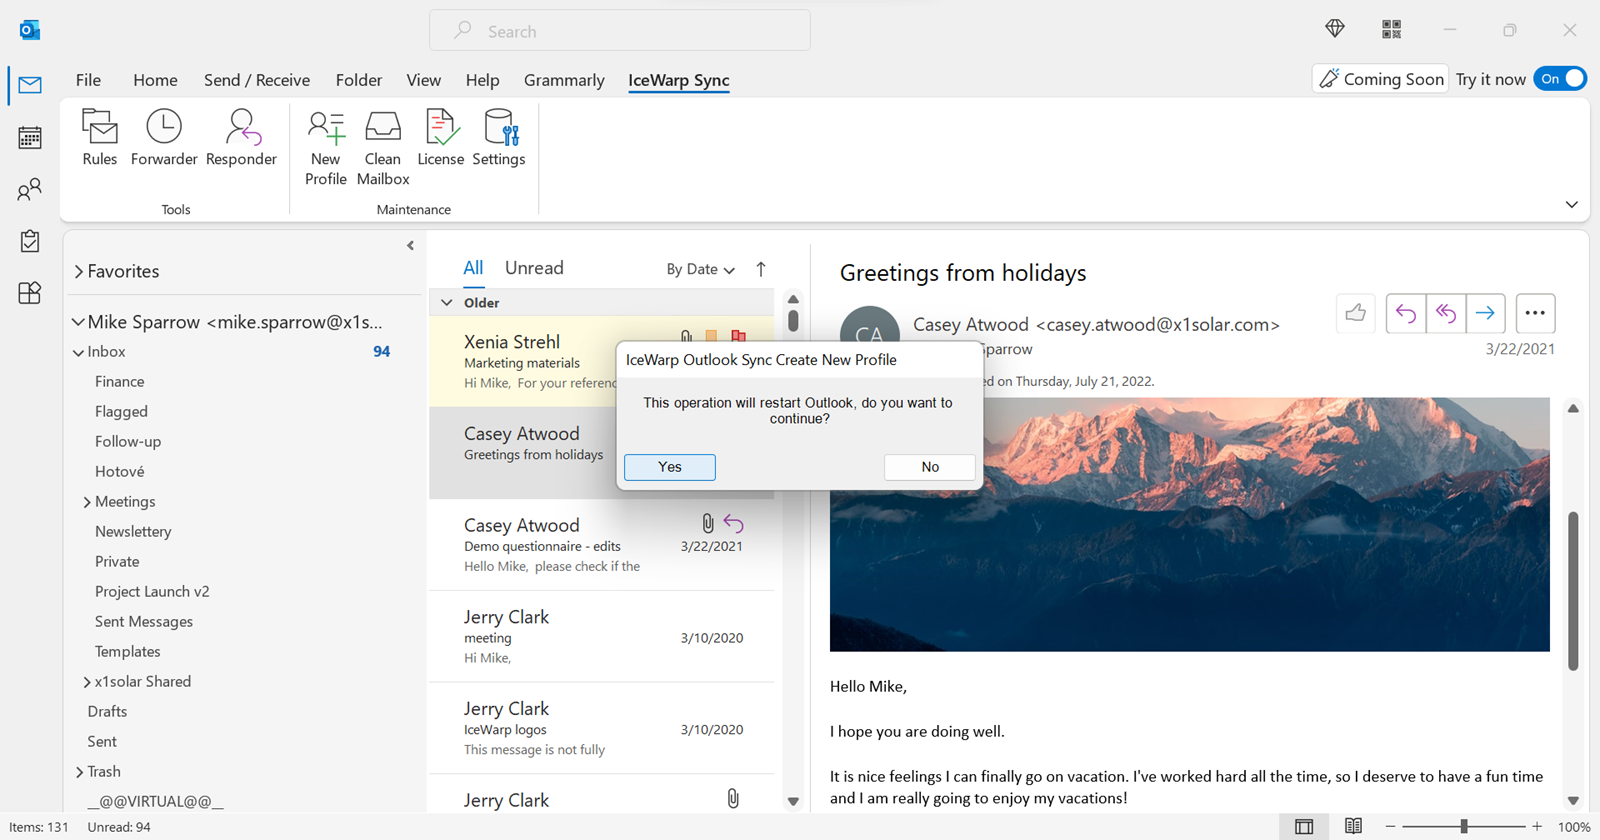Expand the Trash folder
Image resolution: width=1600 pixels, height=840 pixels.
coord(79,772)
